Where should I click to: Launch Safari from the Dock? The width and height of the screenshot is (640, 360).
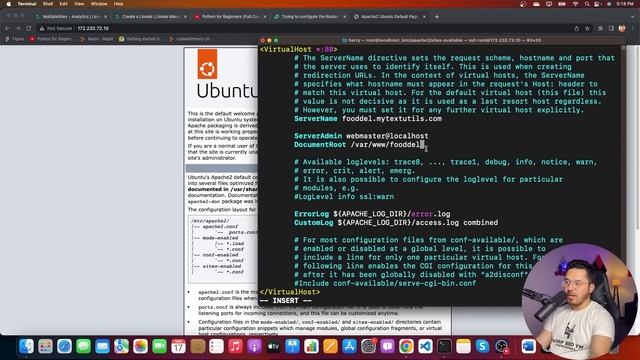pyautogui.click(x=64, y=347)
